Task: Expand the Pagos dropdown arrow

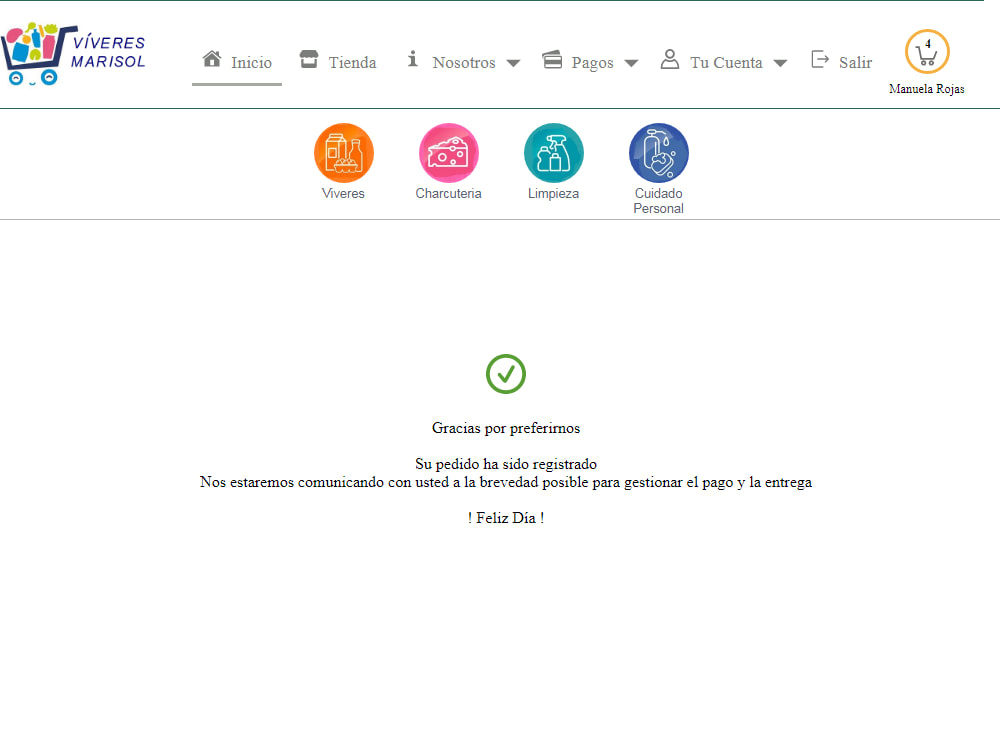Action: pos(631,63)
